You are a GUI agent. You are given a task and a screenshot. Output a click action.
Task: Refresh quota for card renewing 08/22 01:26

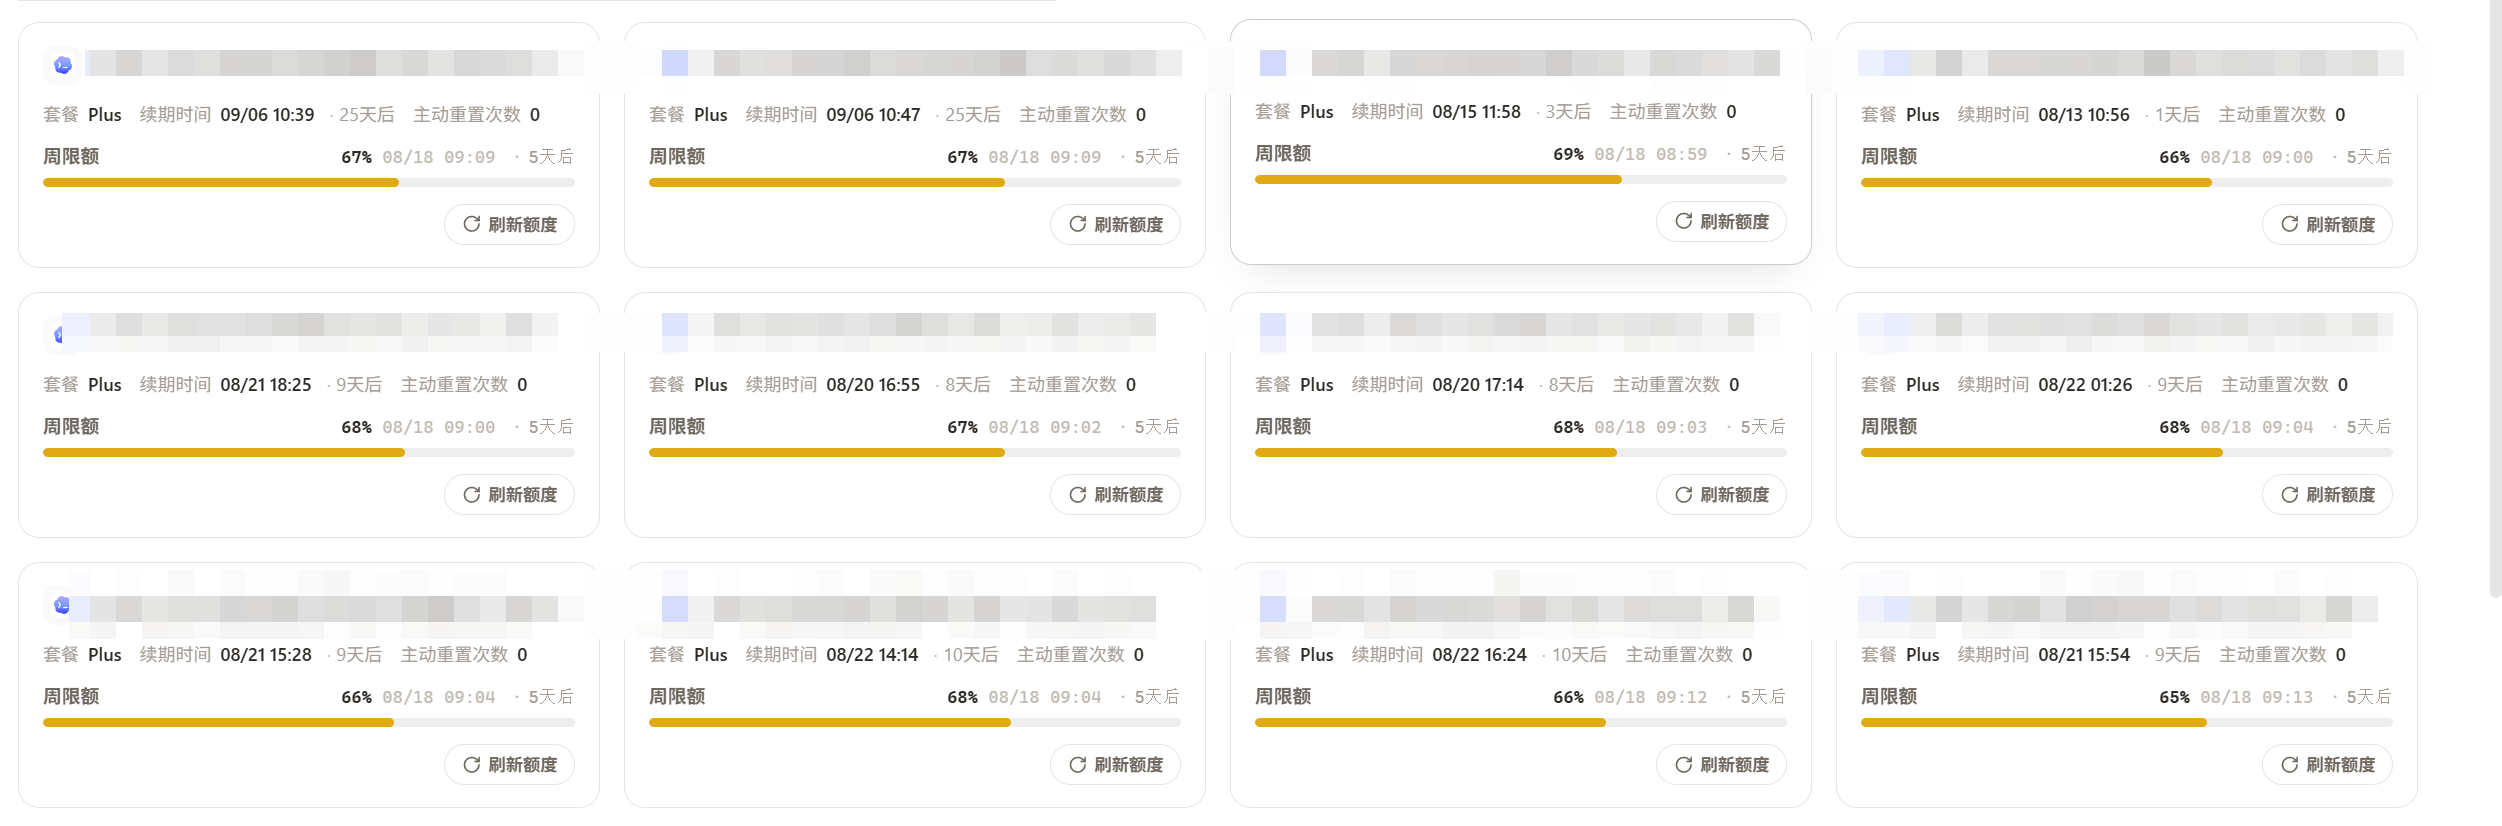(x=2327, y=494)
